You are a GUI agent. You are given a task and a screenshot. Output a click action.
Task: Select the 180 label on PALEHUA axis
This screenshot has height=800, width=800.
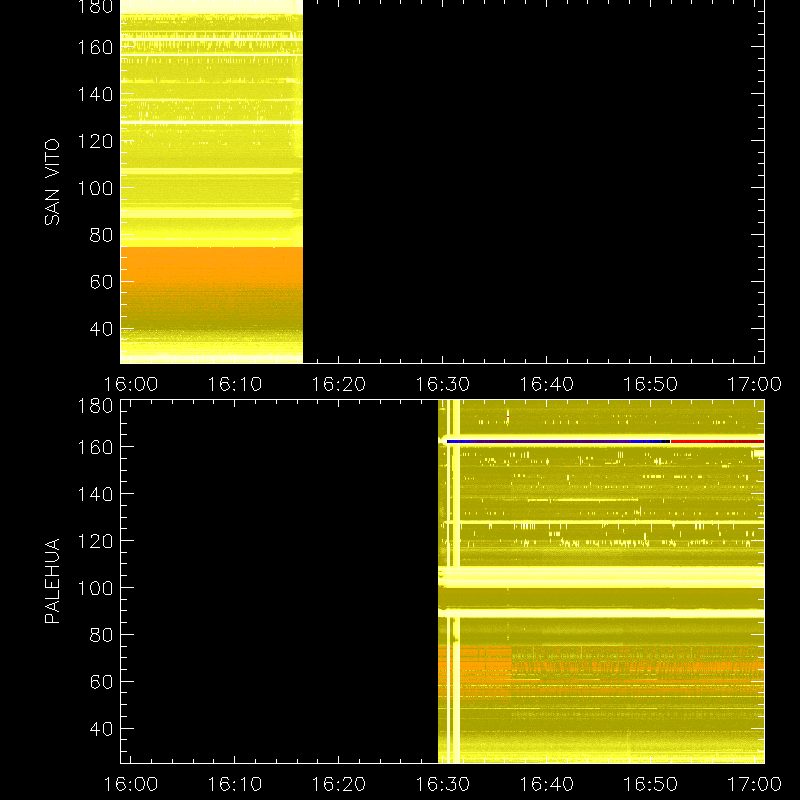[x=95, y=406]
